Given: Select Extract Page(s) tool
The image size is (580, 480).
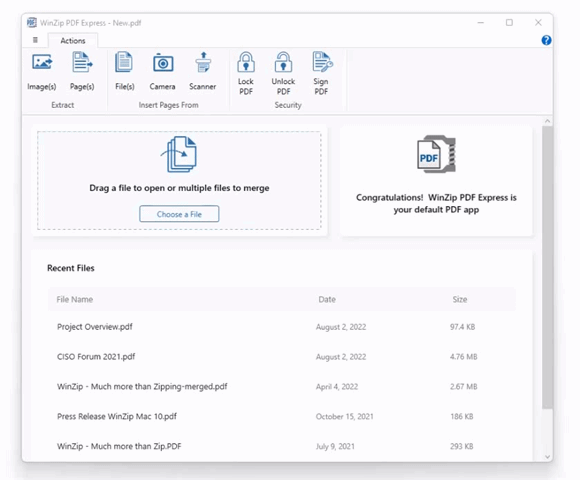Looking at the screenshot, I should 82,71.
